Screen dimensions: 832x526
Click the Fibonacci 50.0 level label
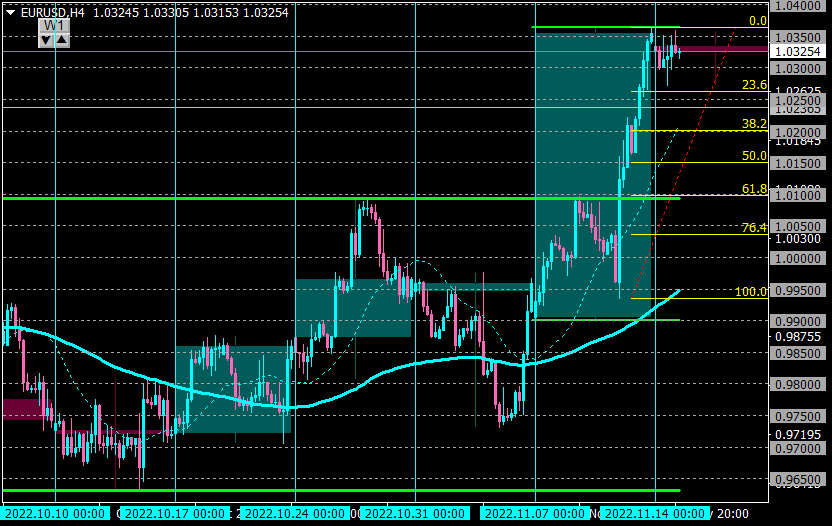tap(754, 156)
